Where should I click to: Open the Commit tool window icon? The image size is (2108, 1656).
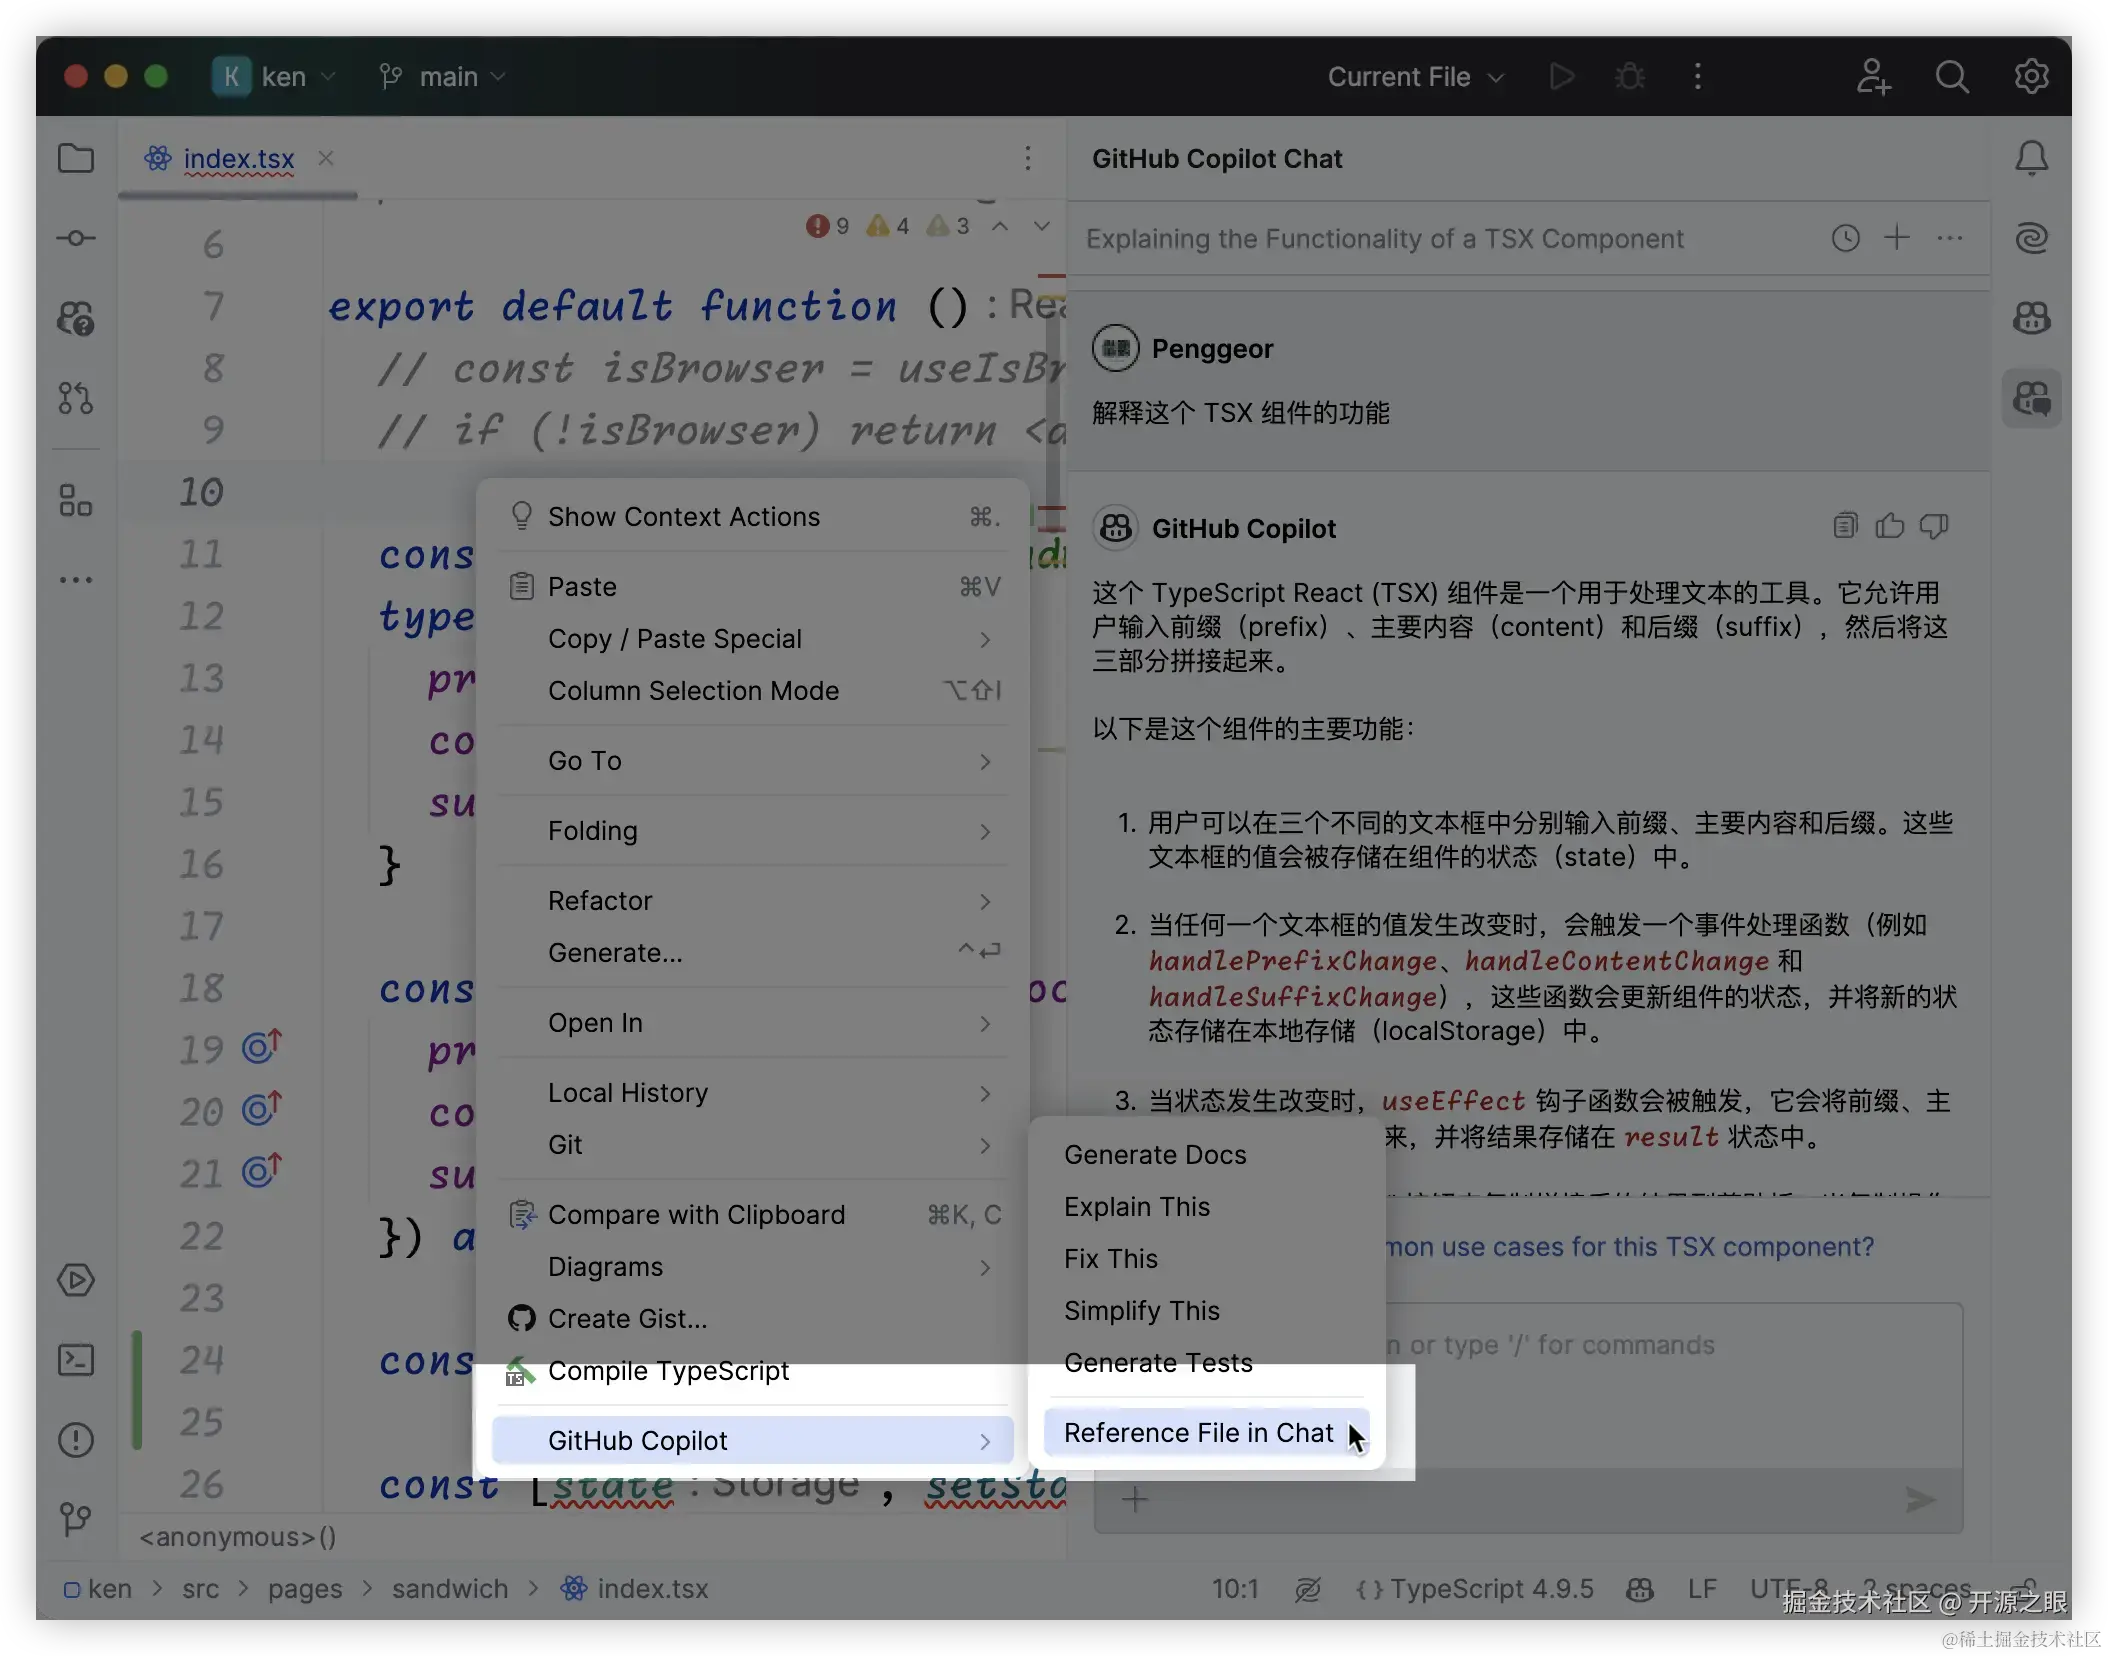[x=76, y=238]
